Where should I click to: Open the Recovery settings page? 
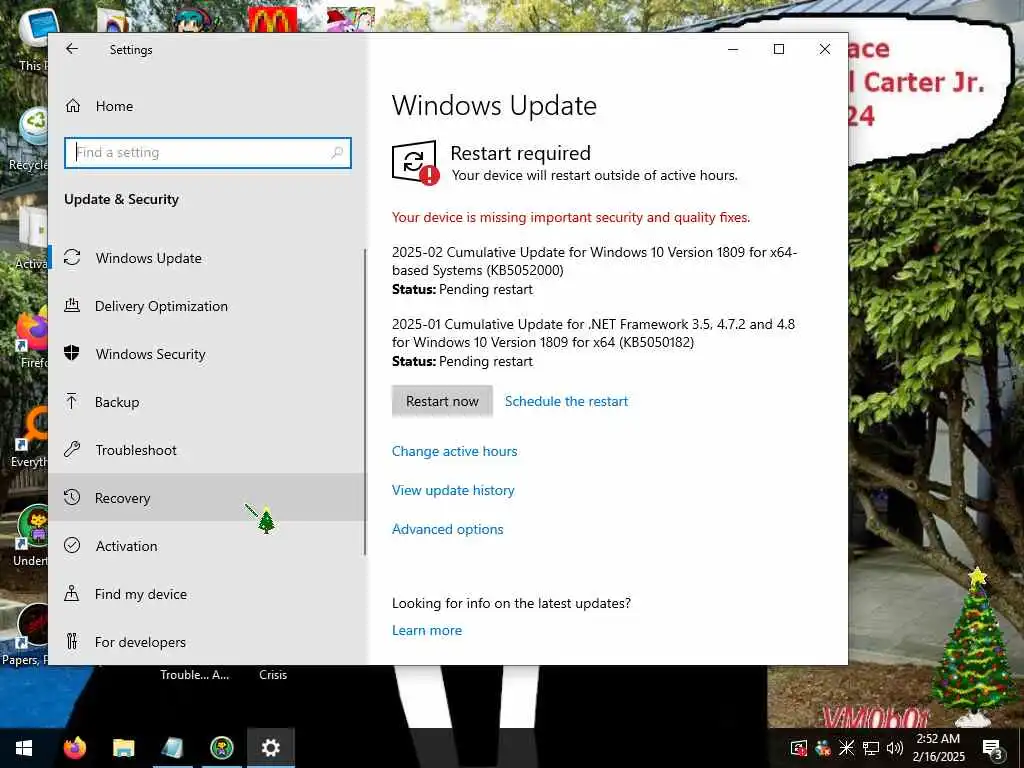(208, 498)
